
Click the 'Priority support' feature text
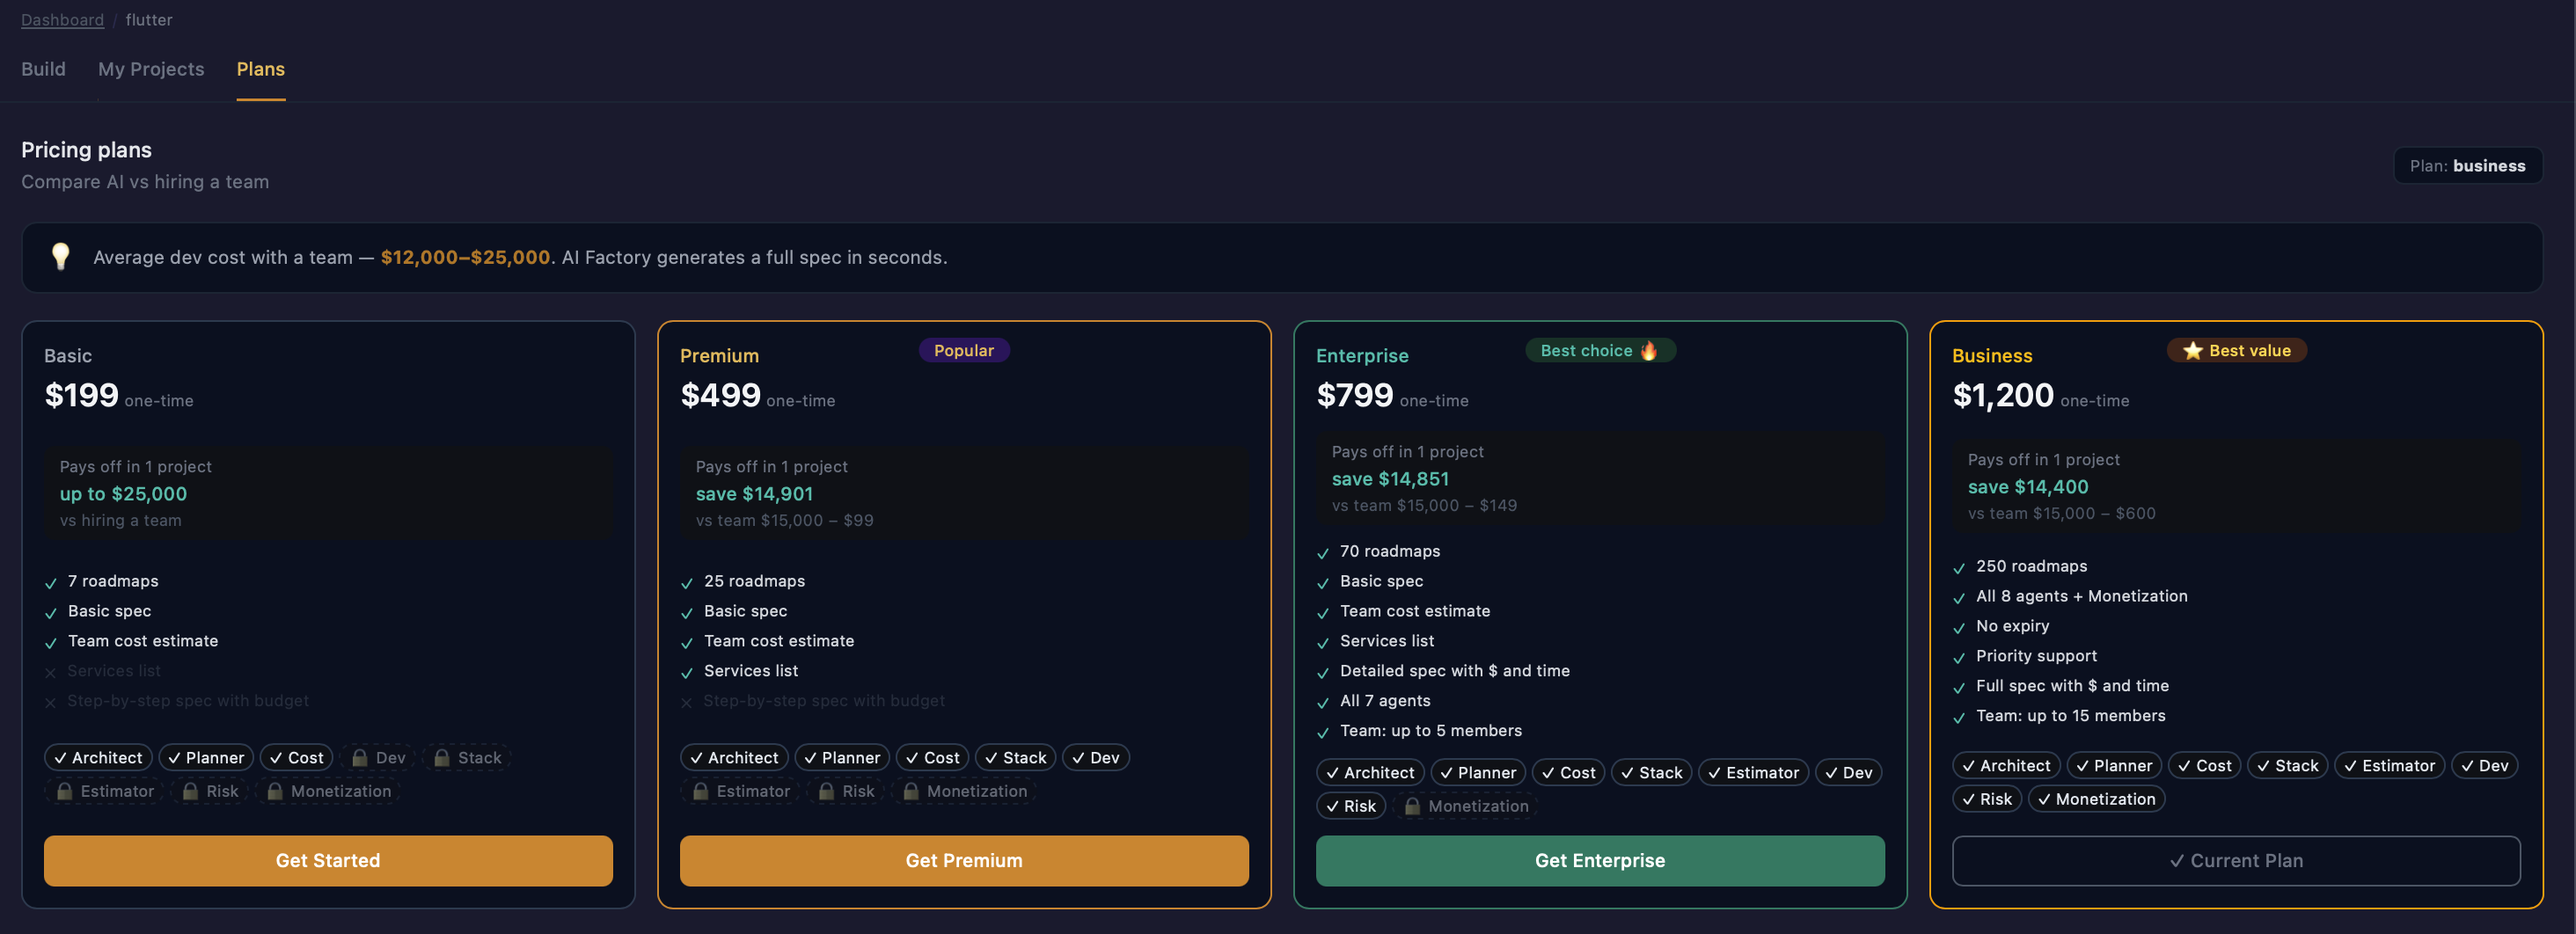pyautogui.click(x=2036, y=656)
